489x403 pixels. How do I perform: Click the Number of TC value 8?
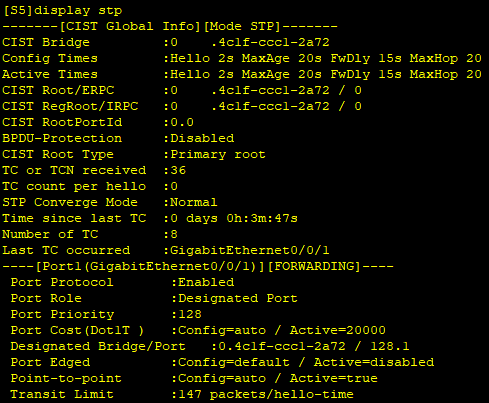(x=174, y=234)
